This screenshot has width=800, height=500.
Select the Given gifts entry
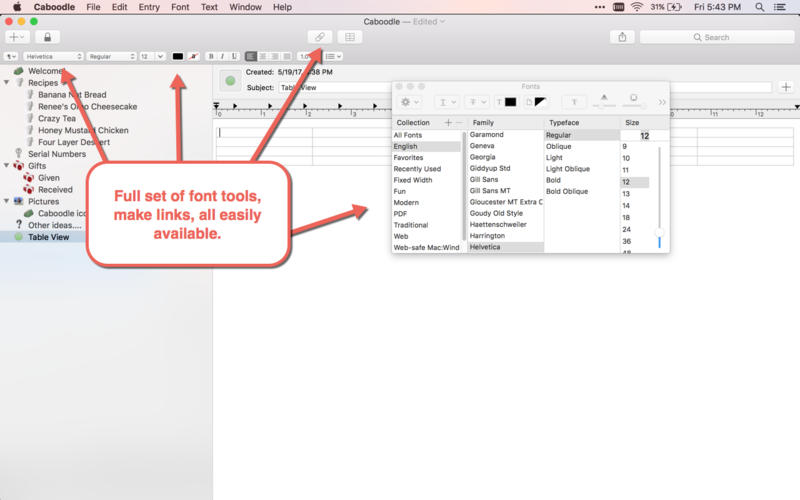click(48, 178)
